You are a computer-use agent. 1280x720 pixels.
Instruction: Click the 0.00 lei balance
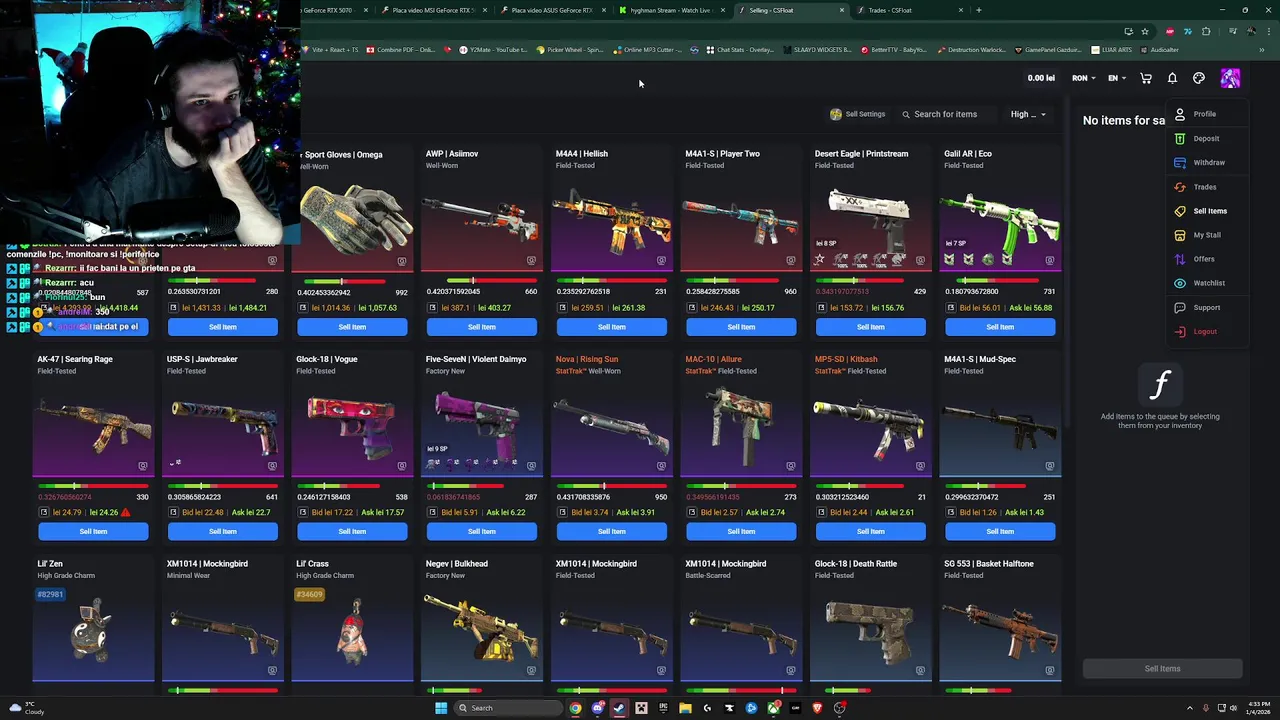pyautogui.click(x=1041, y=78)
